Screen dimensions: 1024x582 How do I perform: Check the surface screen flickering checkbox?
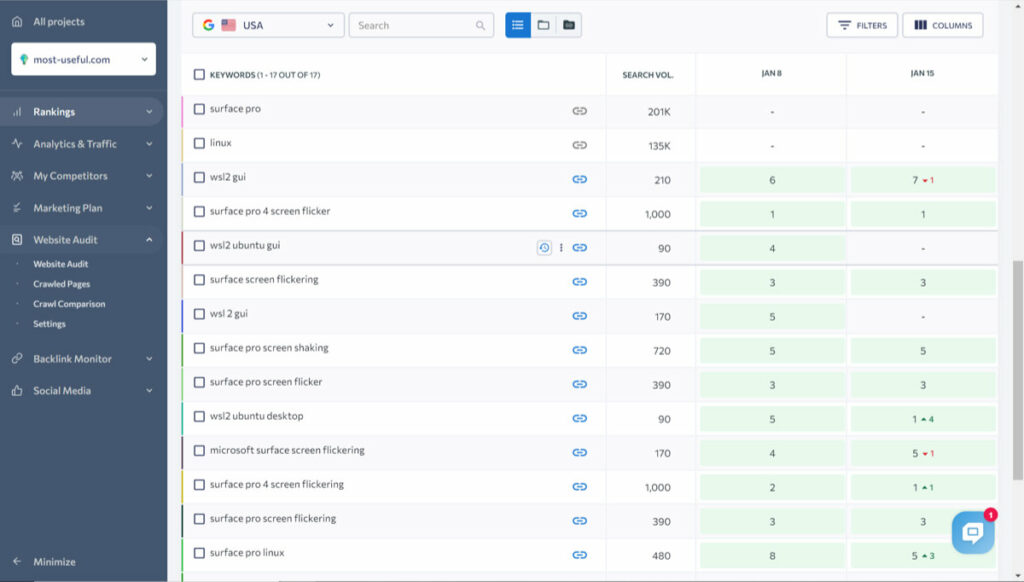pos(199,280)
